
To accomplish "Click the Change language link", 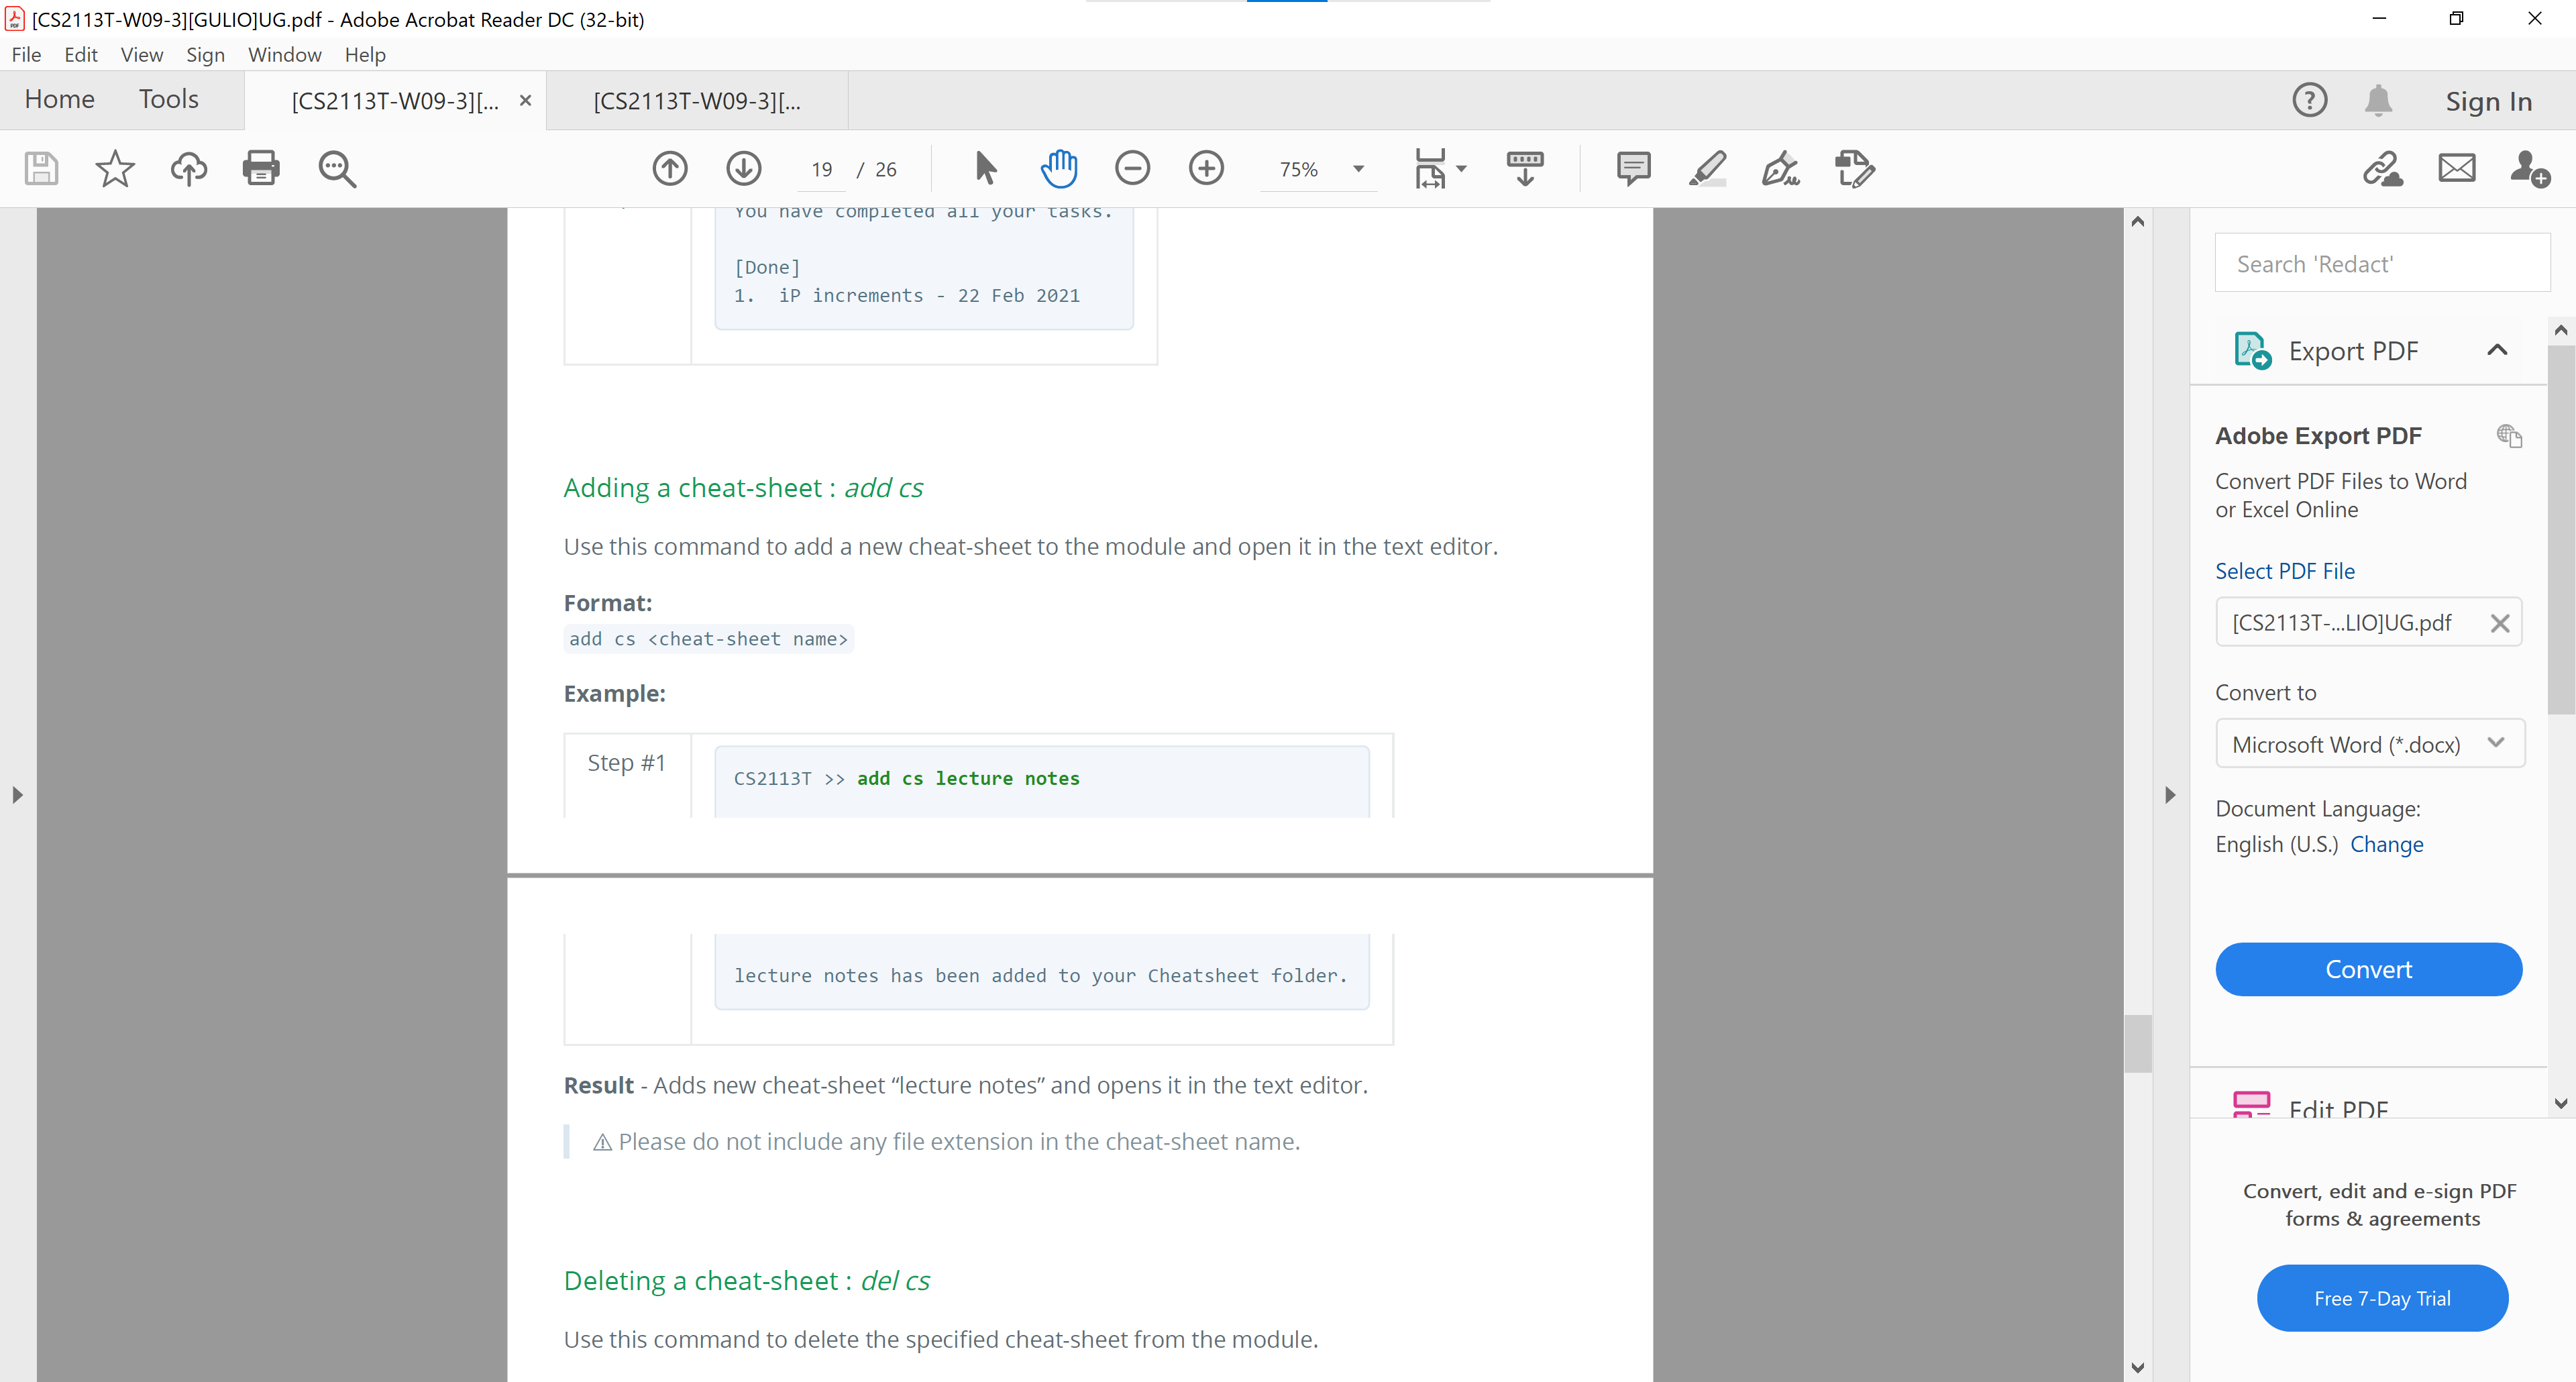I will click(x=2386, y=844).
